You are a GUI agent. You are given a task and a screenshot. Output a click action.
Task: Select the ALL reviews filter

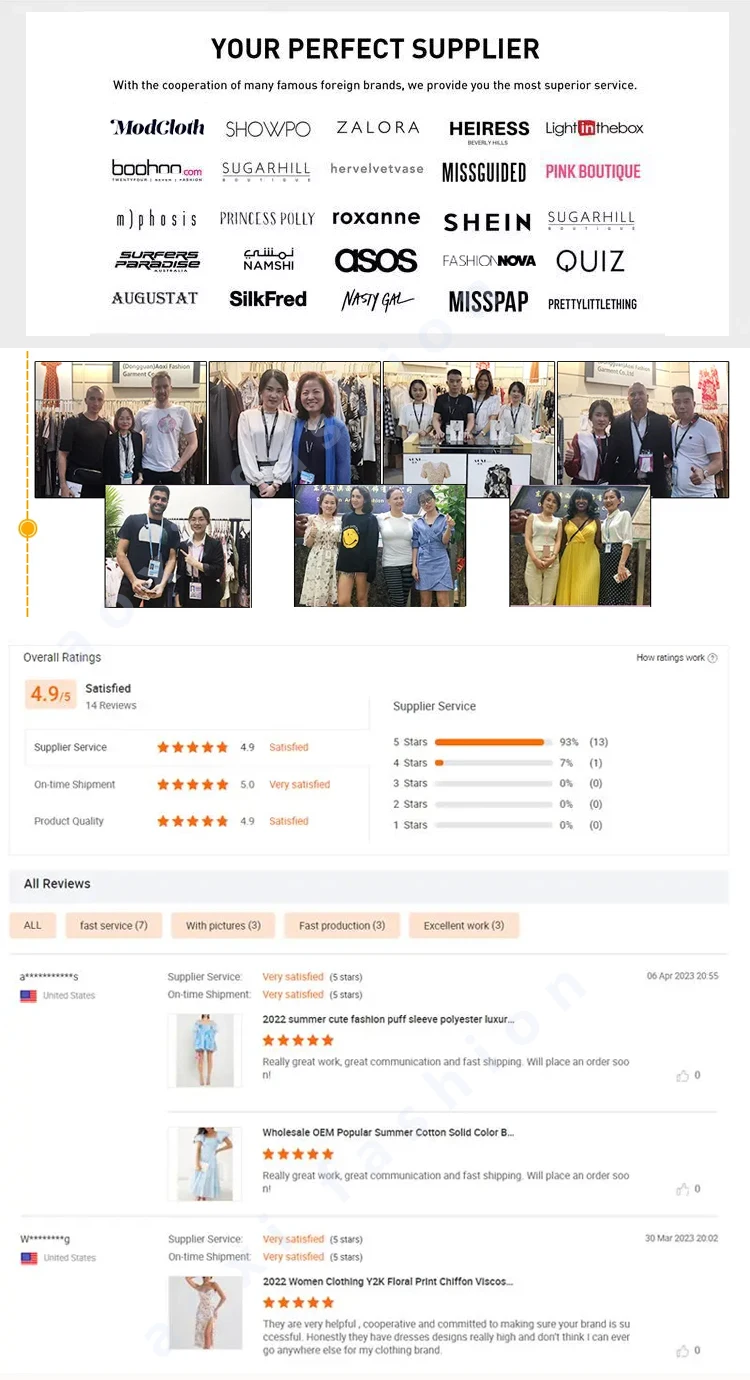[x=33, y=925]
